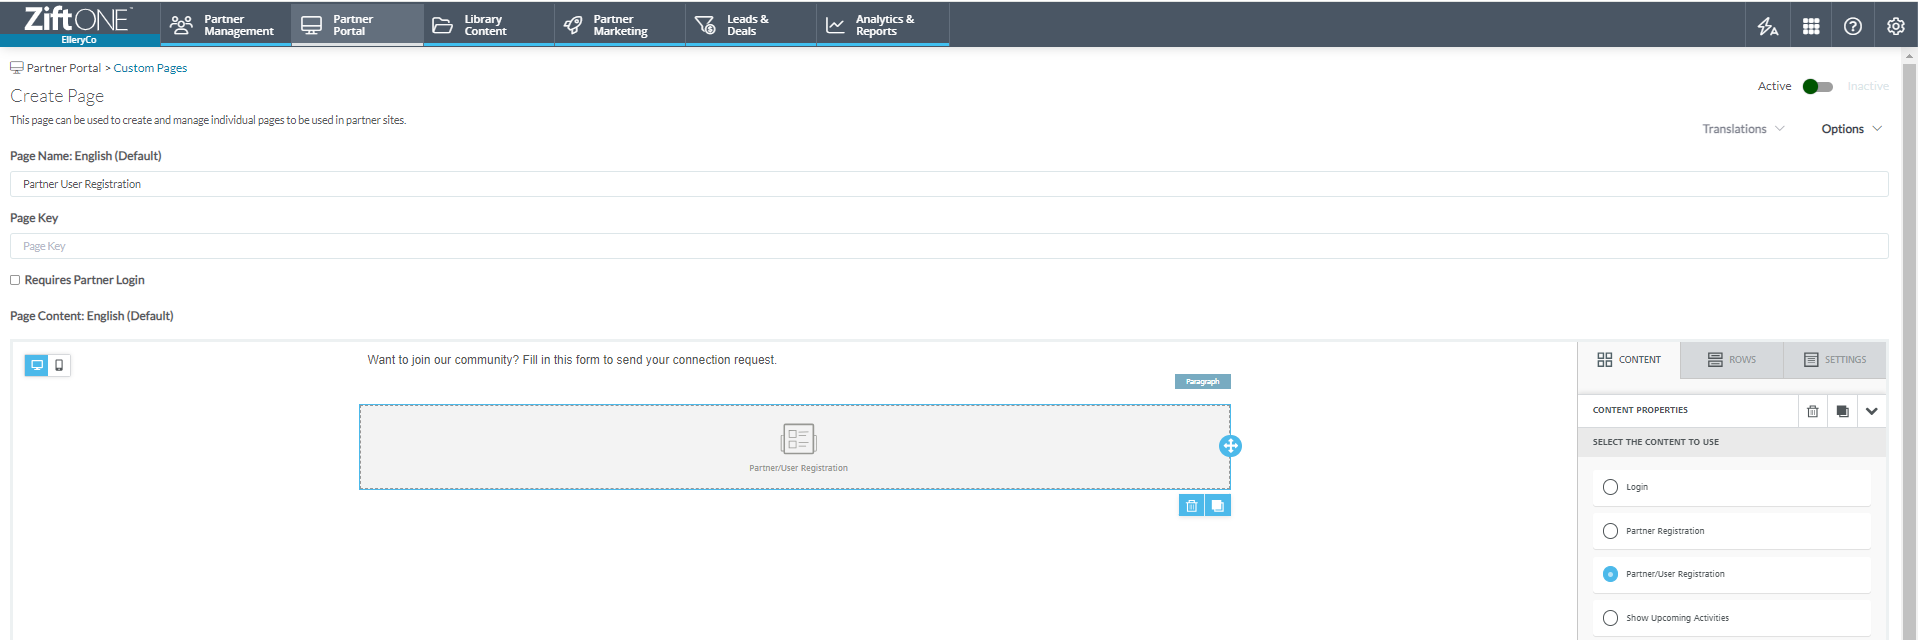The image size is (1918, 640).
Task: Collapse Content Properties with chevron
Action: click(1872, 411)
